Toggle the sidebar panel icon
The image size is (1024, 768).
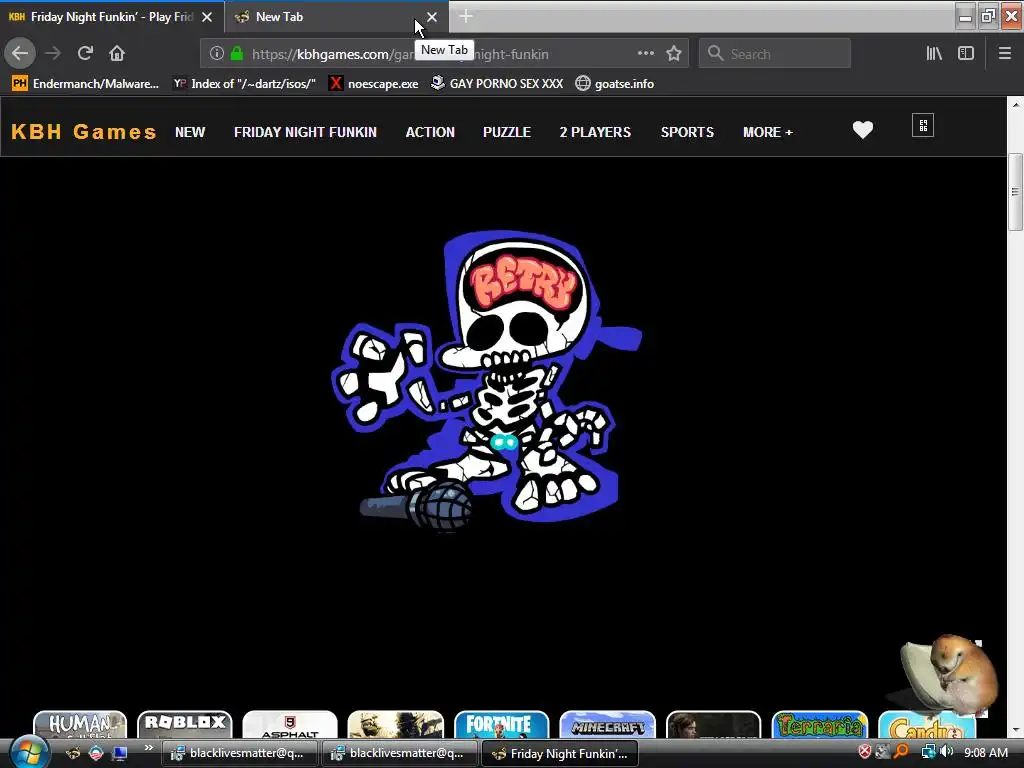pos(966,54)
